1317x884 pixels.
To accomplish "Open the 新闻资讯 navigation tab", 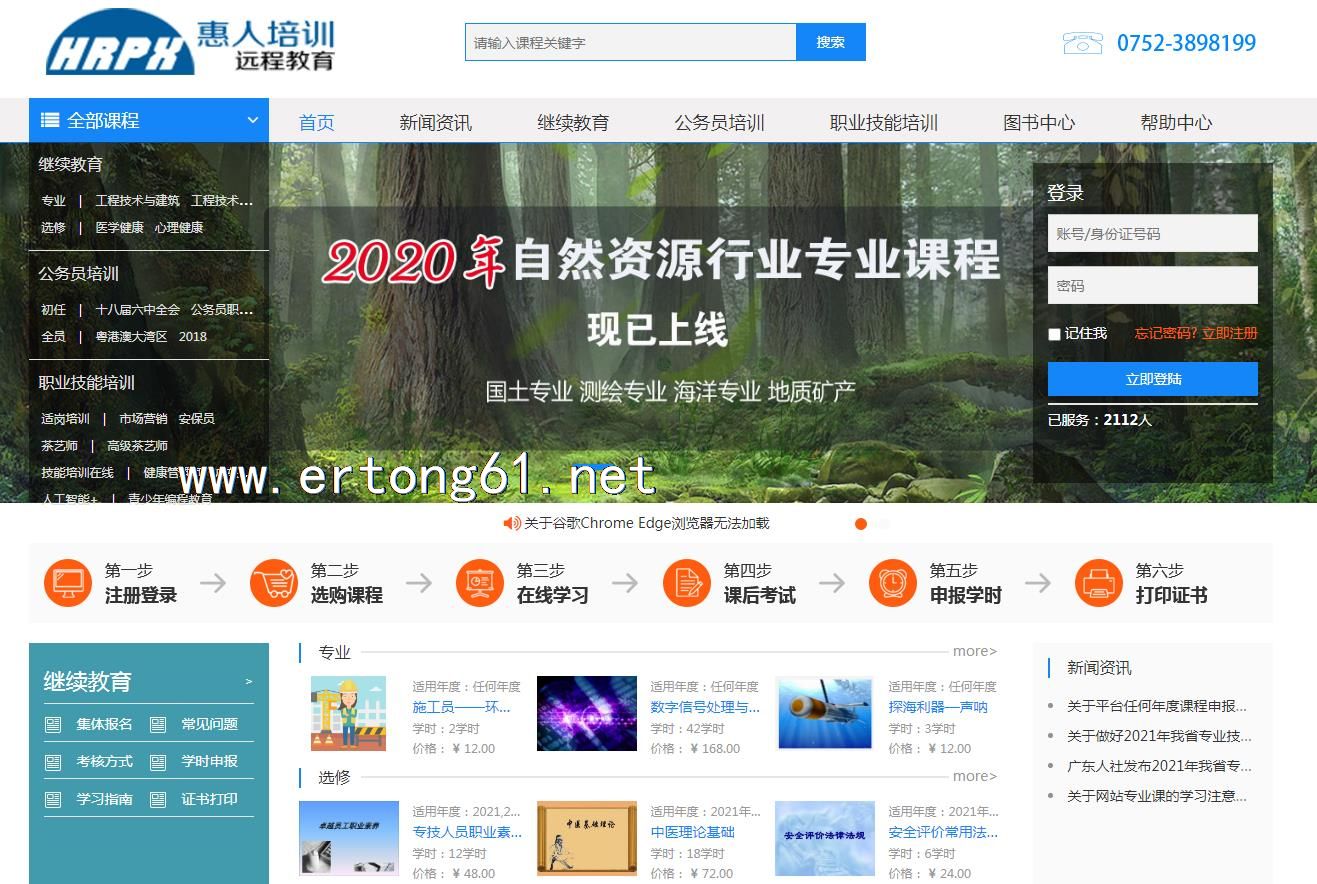I will [x=435, y=122].
